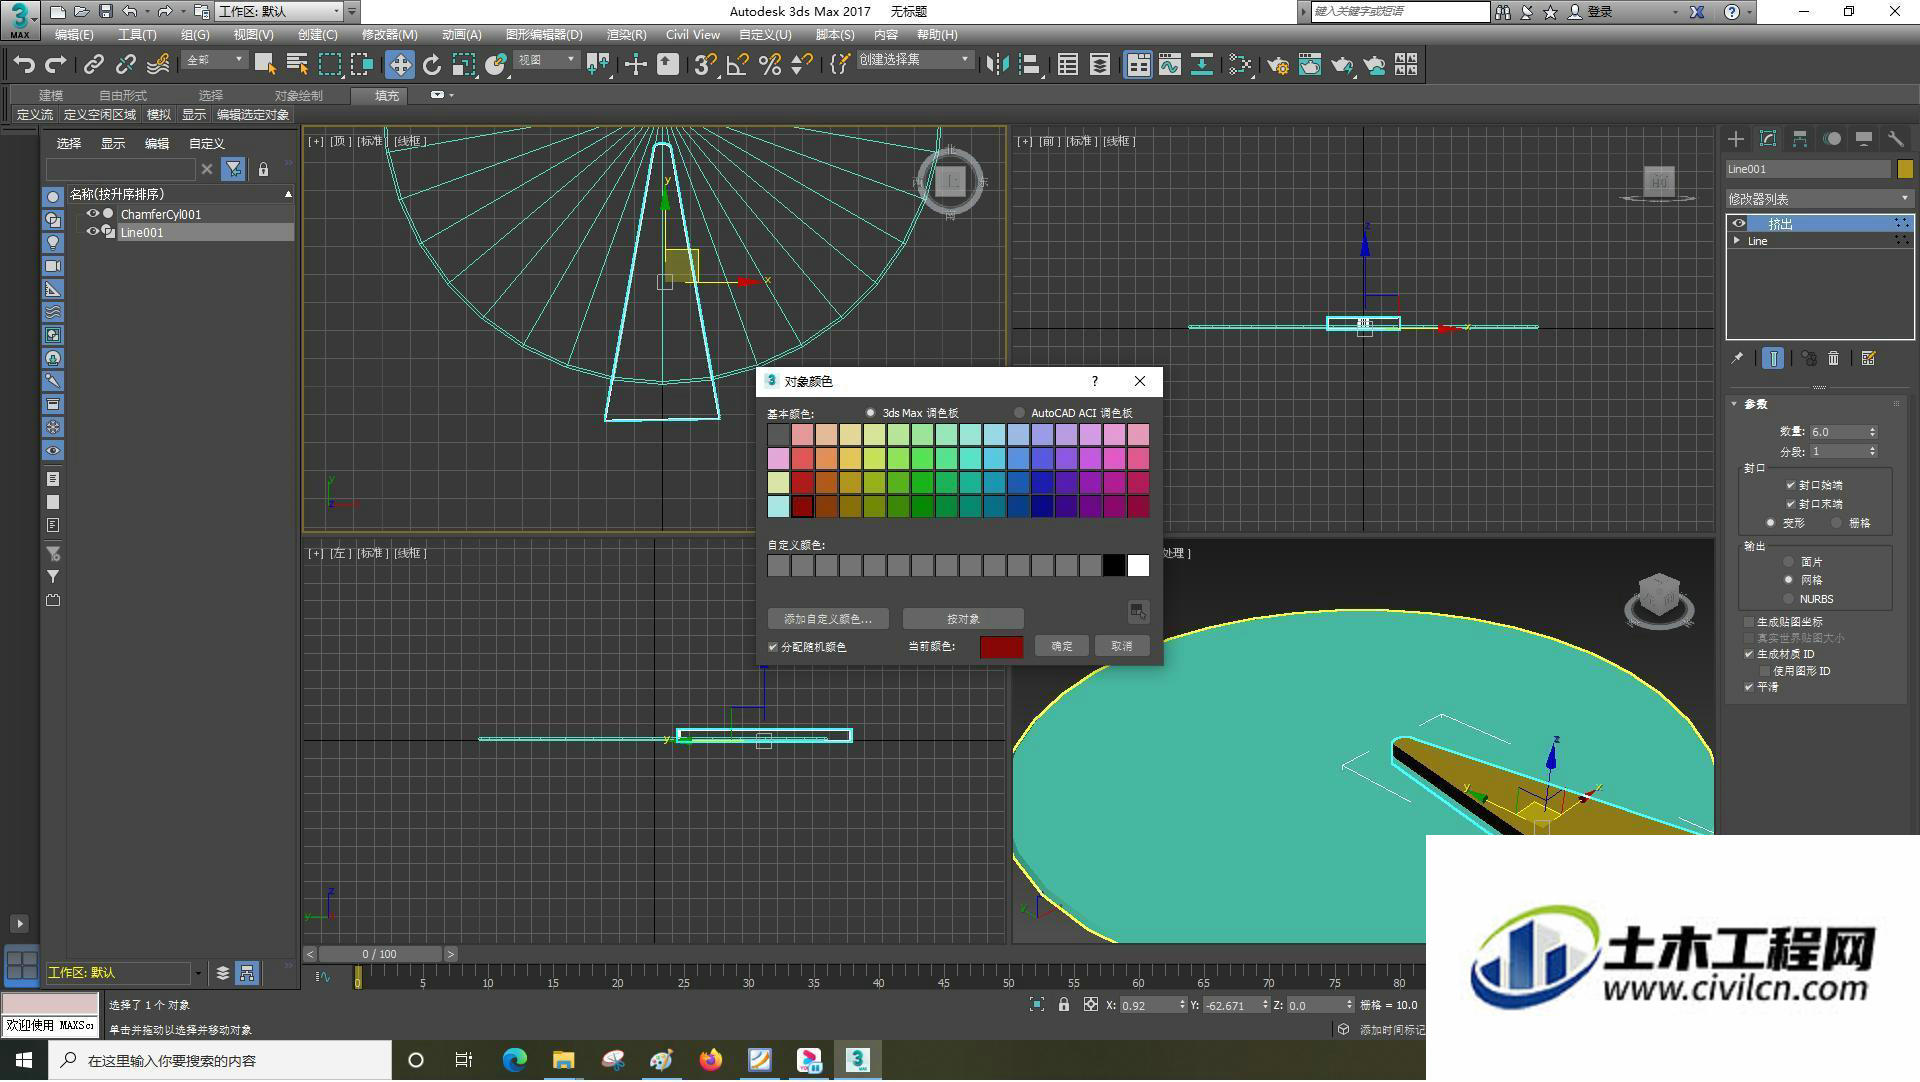The height and width of the screenshot is (1082, 1920).
Task: Switch to the Freeform ribbon tab
Action: tap(123, 96)
